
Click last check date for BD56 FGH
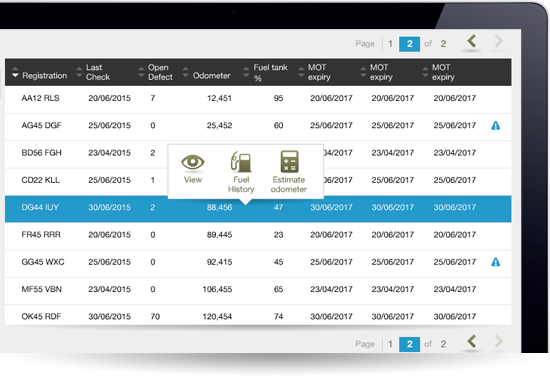(x=109, y=153)
